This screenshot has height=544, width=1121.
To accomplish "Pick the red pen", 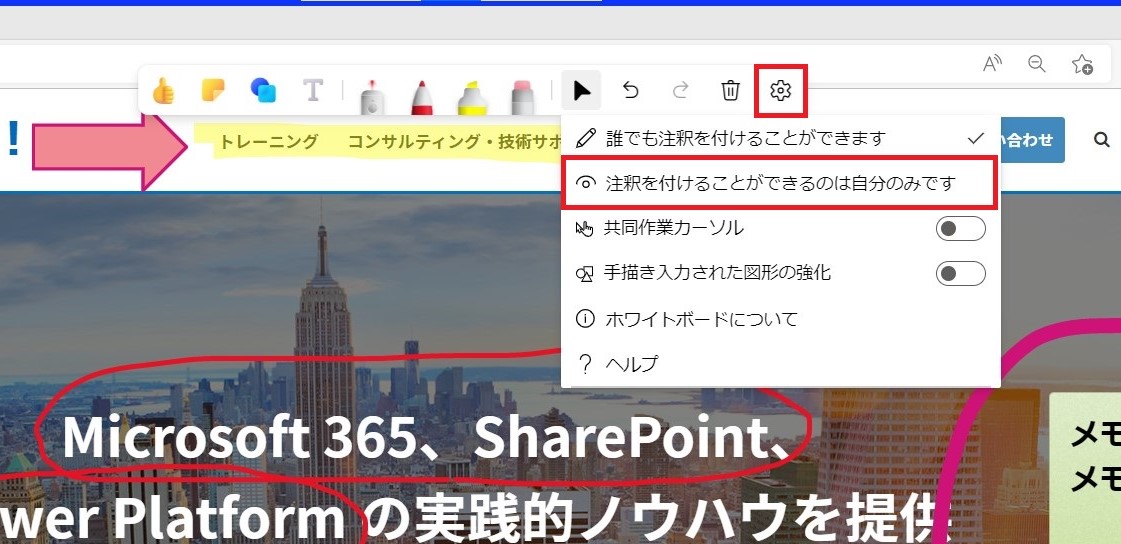I will (422, 97).
